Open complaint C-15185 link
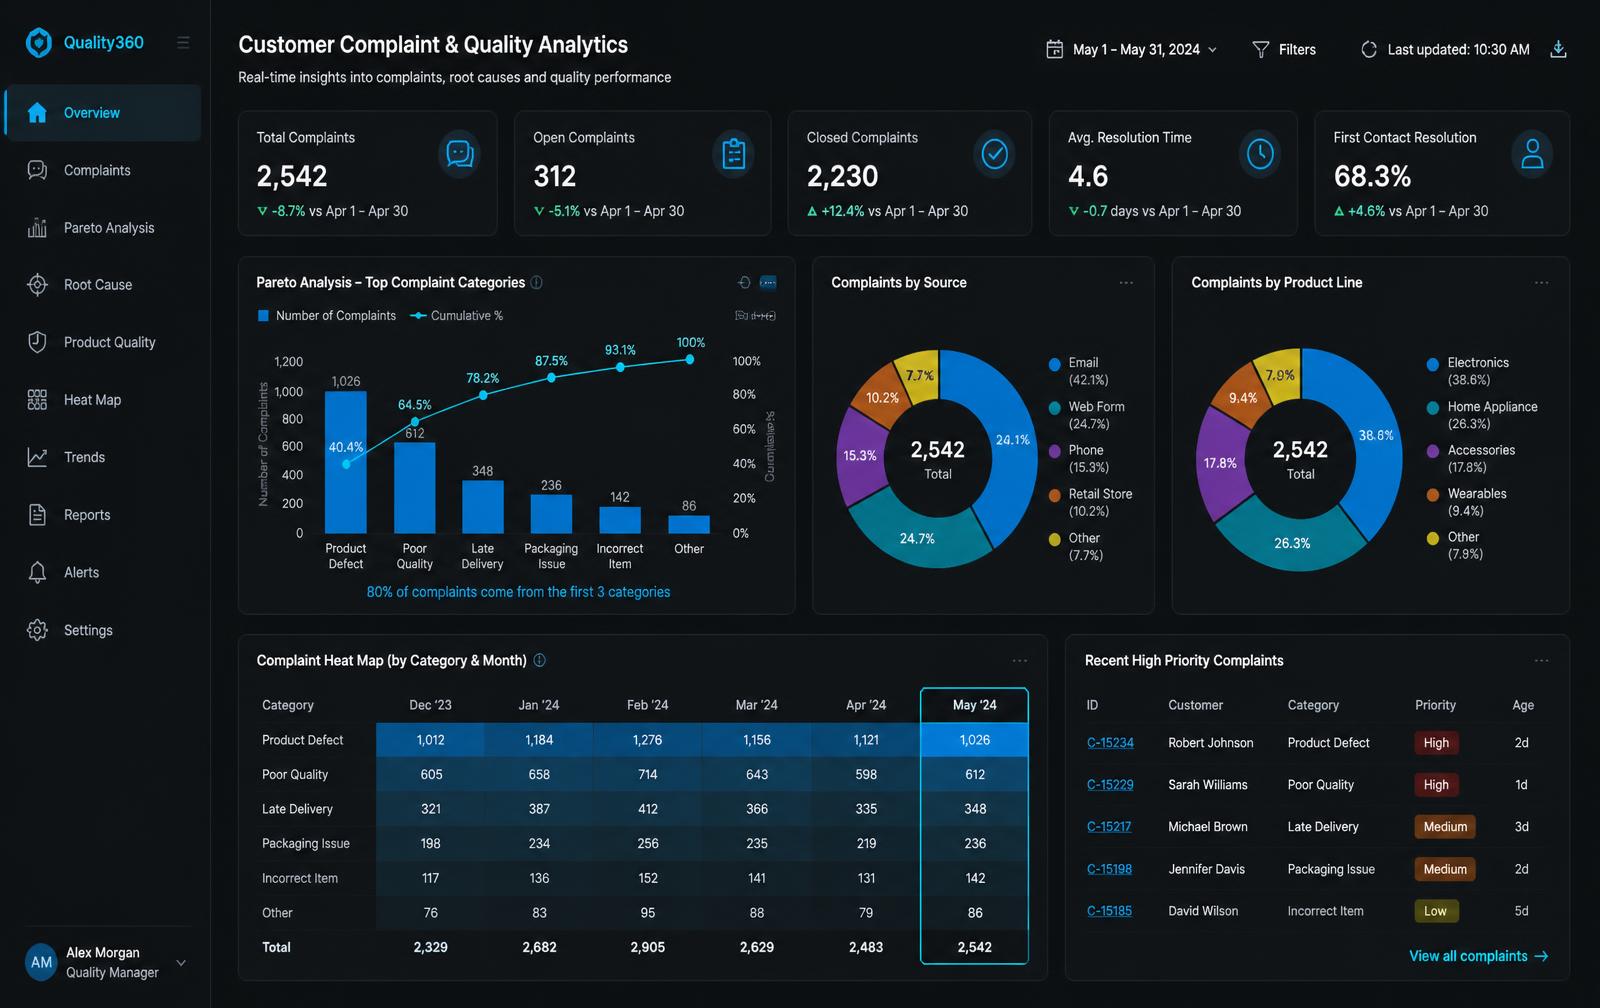This screenshot has width=1600, height=1008. click(x=1109, y=911)
